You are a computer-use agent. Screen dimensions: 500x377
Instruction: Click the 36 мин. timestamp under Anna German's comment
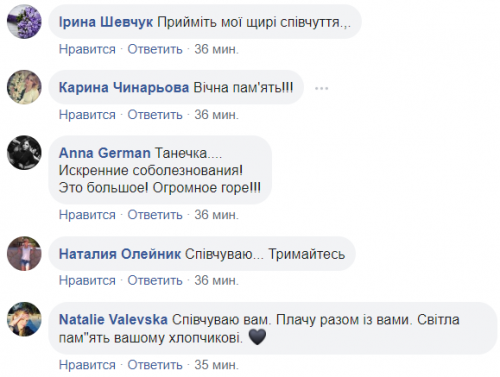point(217,215)
